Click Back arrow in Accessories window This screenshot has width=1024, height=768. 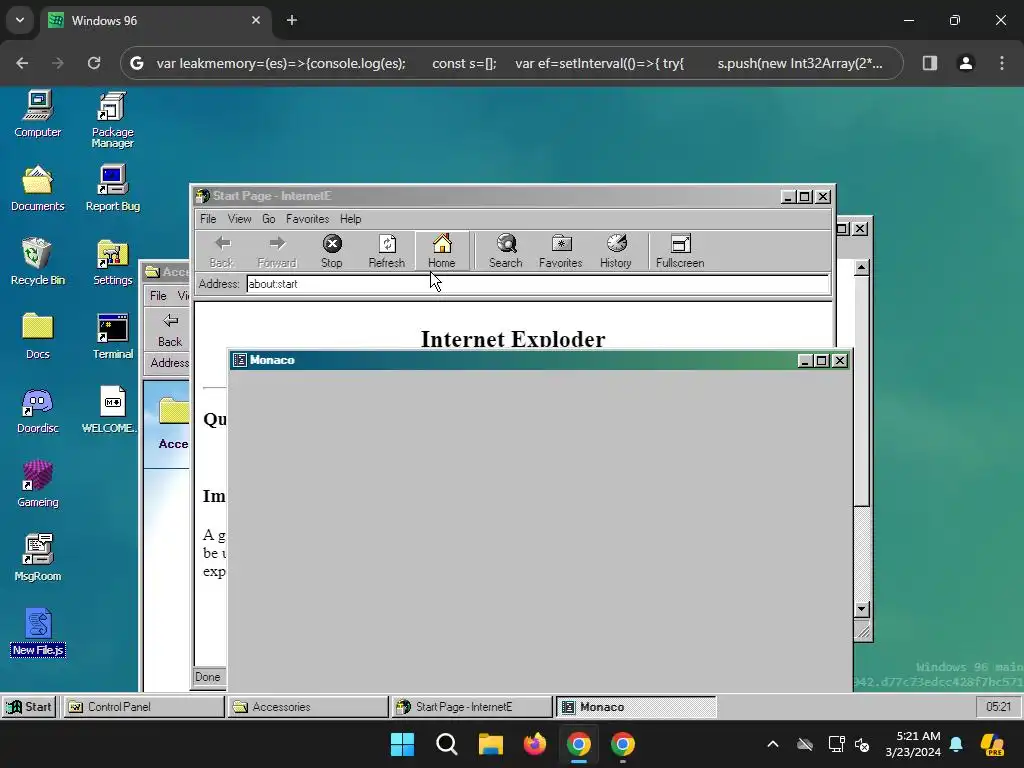170,329
